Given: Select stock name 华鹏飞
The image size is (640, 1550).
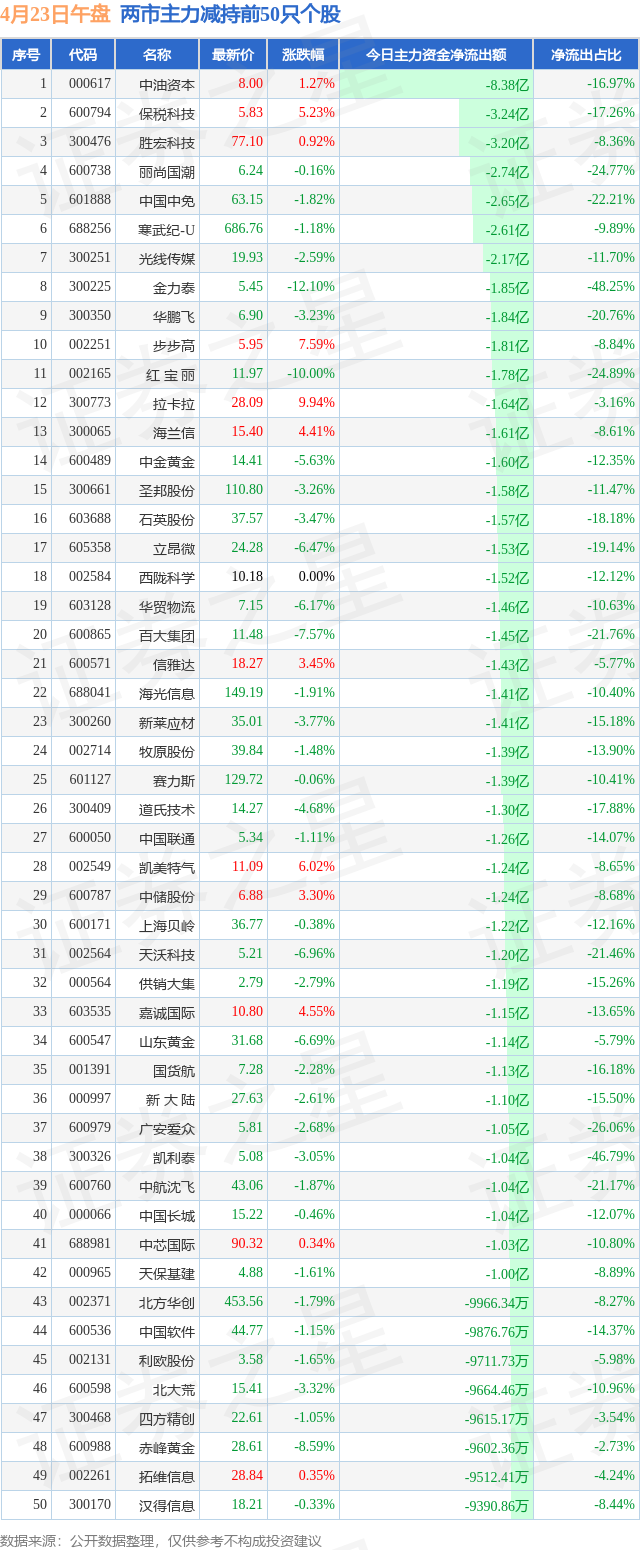Looking at the screenshot, I should coord(174,316).
